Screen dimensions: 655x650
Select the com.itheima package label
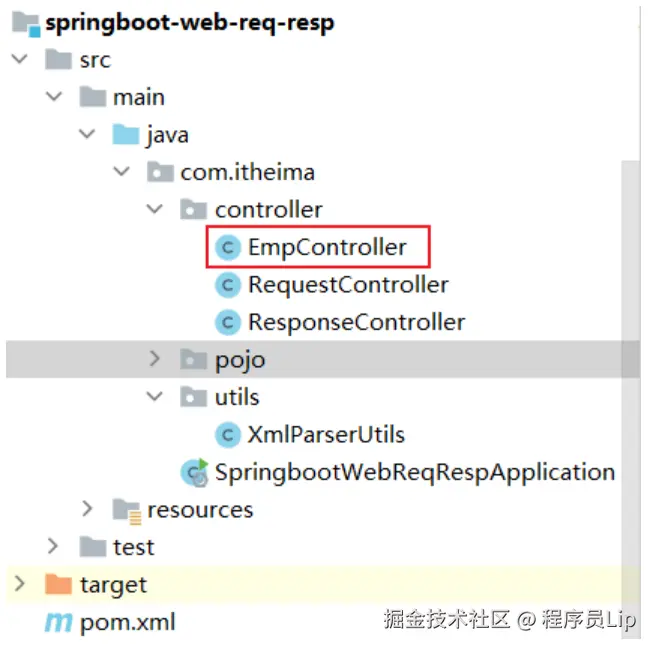247,172
